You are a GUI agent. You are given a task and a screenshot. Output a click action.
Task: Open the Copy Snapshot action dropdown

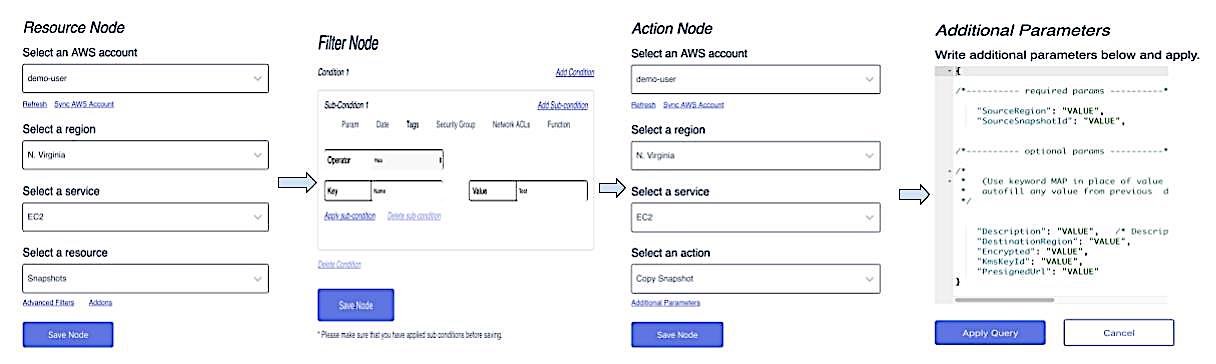pos(755,278)
